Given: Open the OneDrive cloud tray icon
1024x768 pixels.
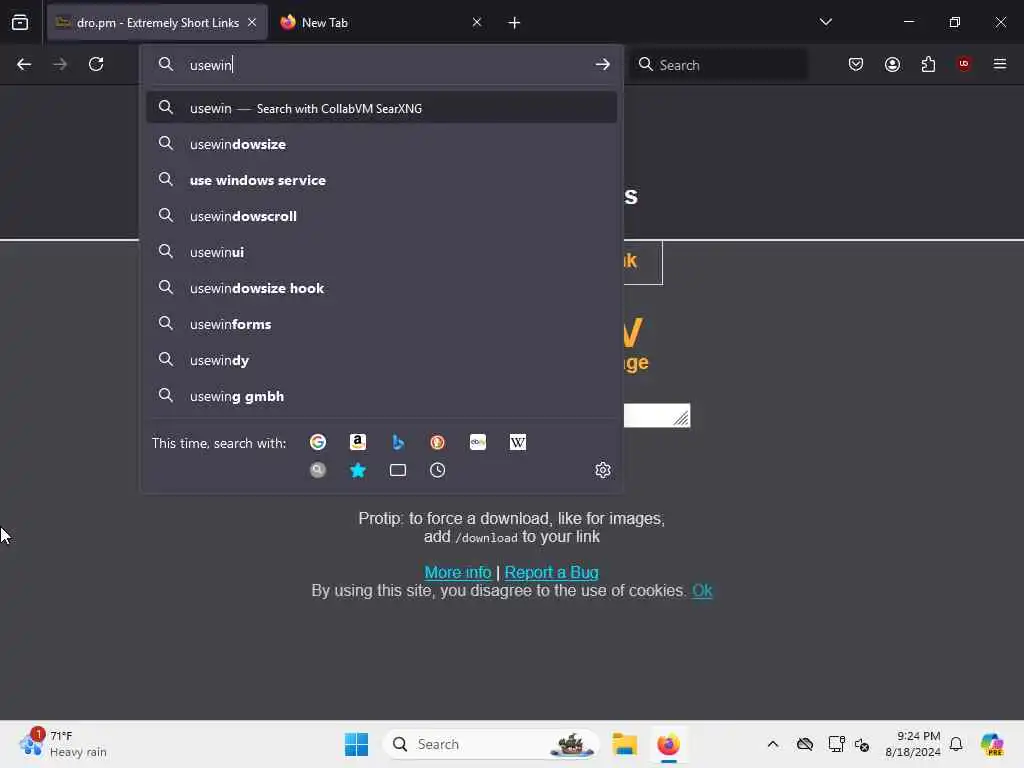Looking at the screenshot, I should click(805, 744).
